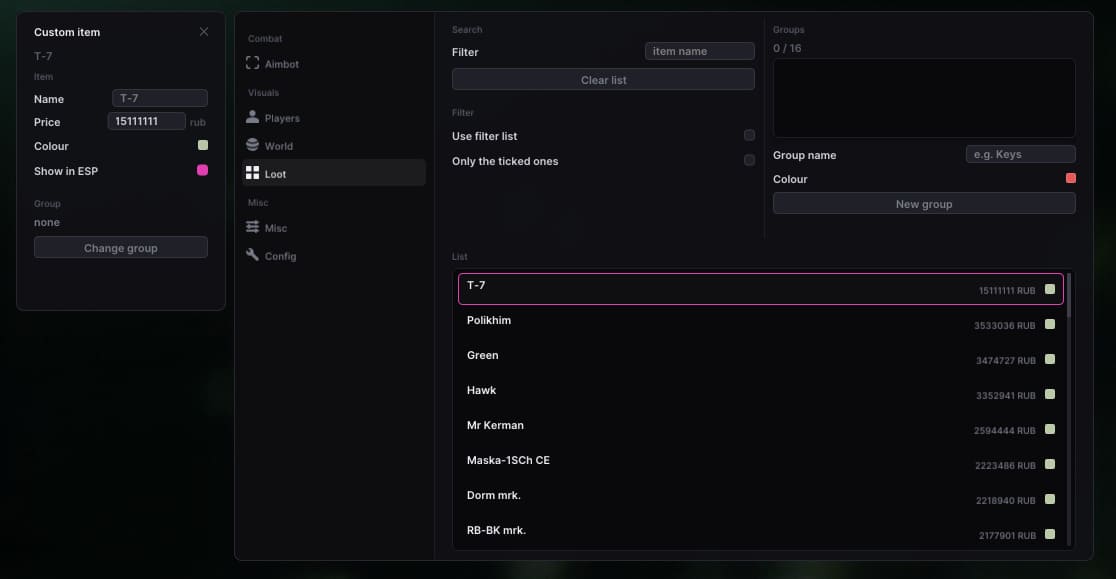
Task: Select the Green item name
Action: (x=483, y=355)
